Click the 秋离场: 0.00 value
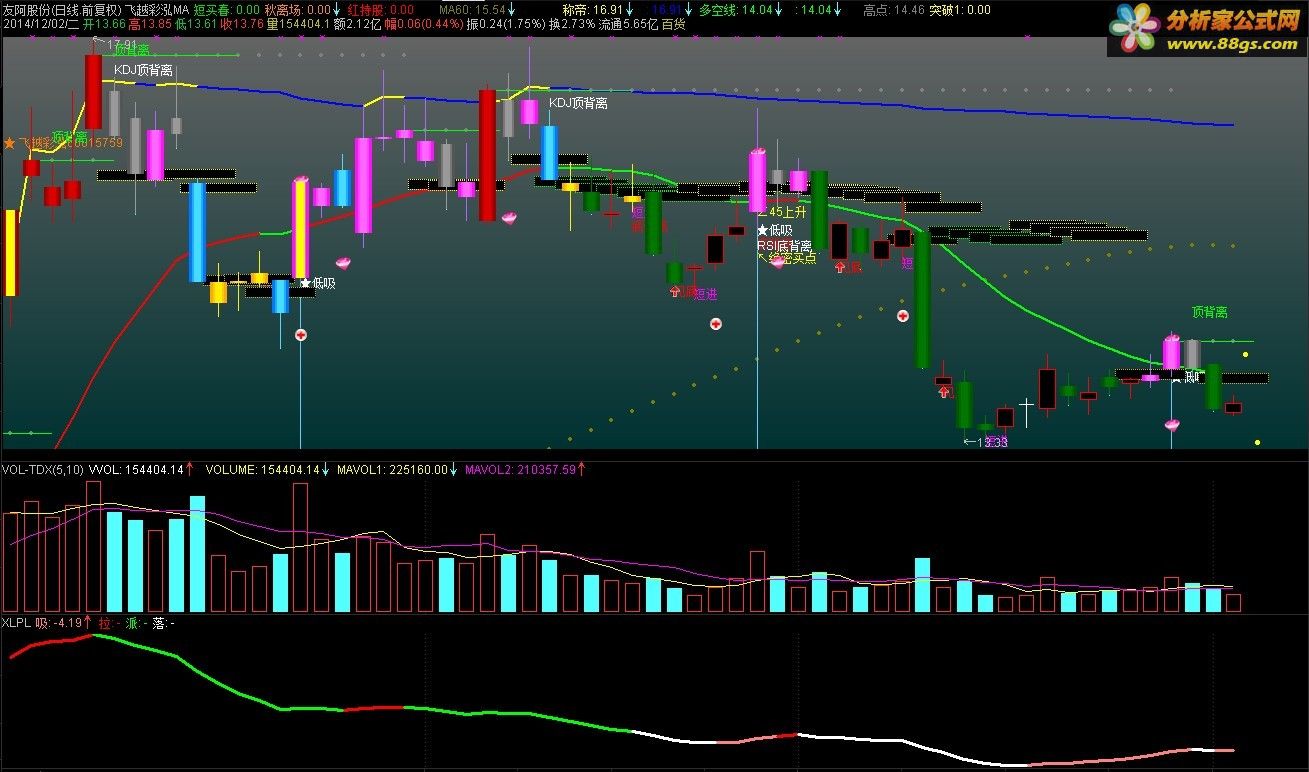The height and width of the screenshot is (772, 1309). (x=297, y=9)
